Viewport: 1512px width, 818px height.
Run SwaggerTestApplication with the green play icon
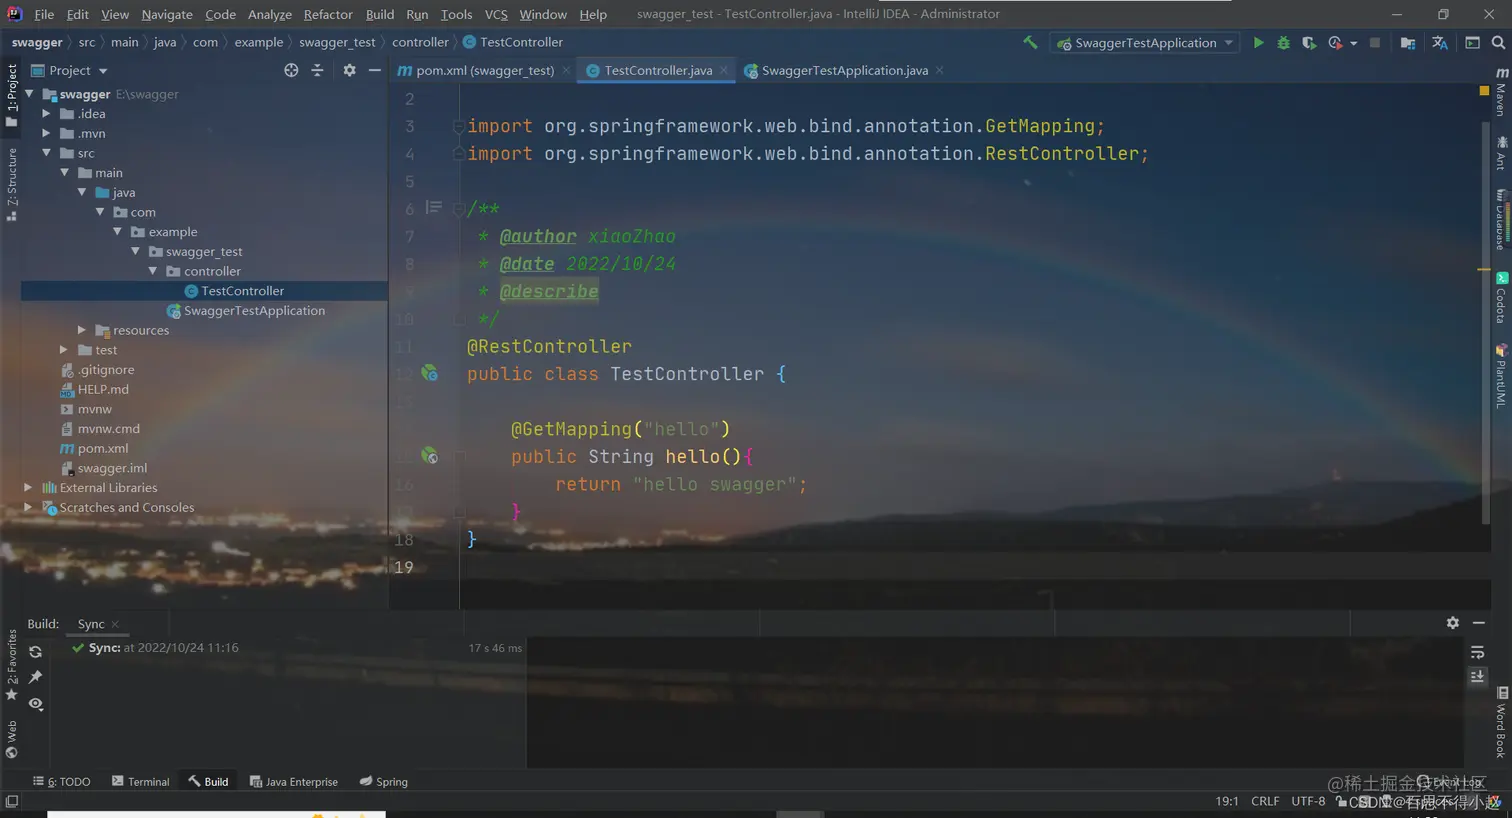pyautogui.click(x=1258, y=43)
